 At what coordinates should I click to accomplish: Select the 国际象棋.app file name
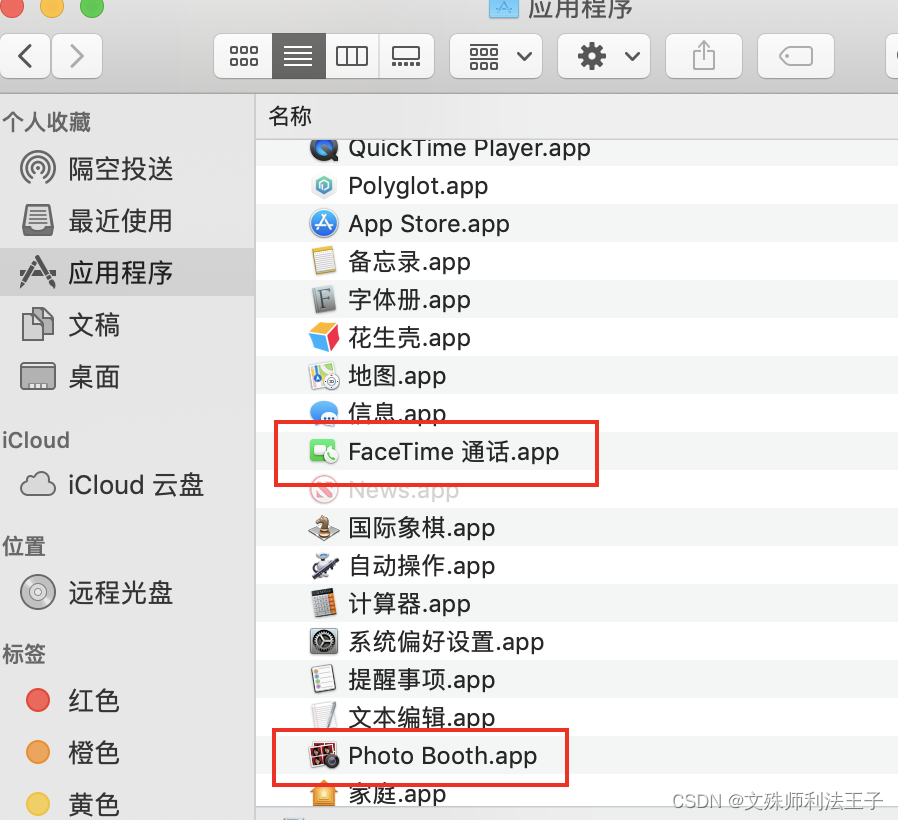[422, 528]
